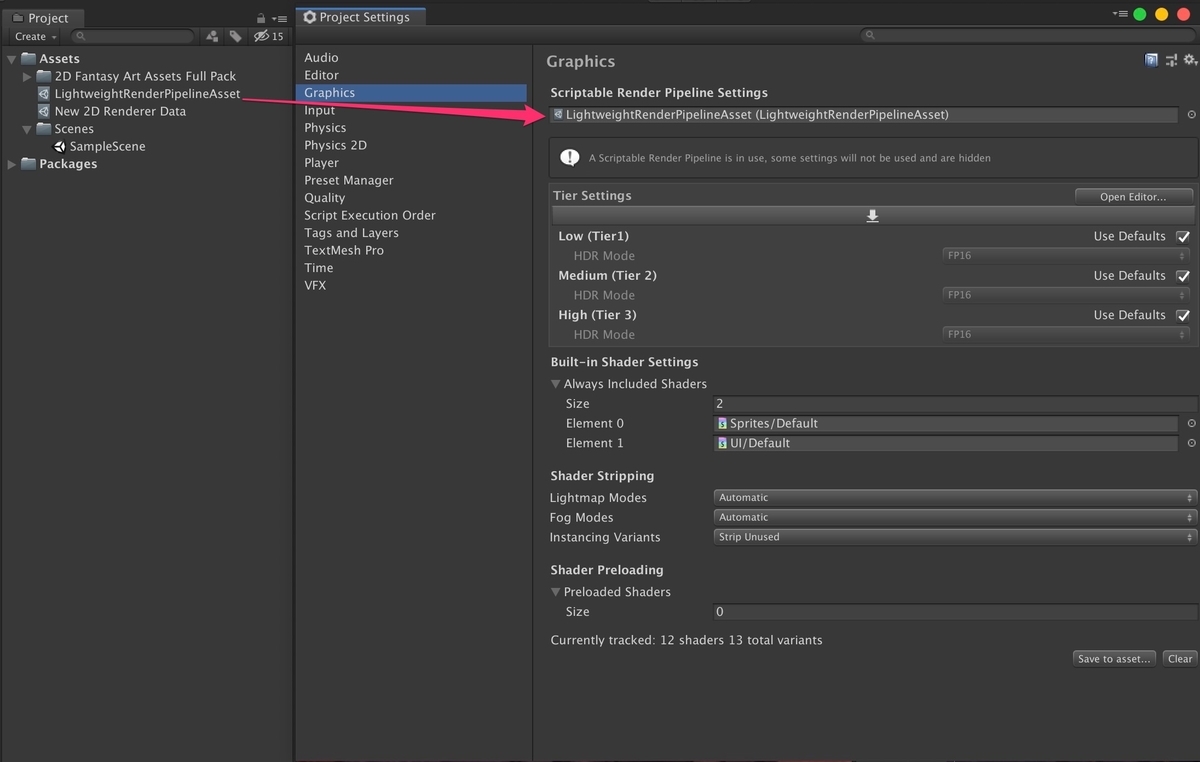Open the Fog Modes dropdown
Image resolution: width=1200 pixels, height=762 pixels.
pyautogui.click(x=955, y=517)
